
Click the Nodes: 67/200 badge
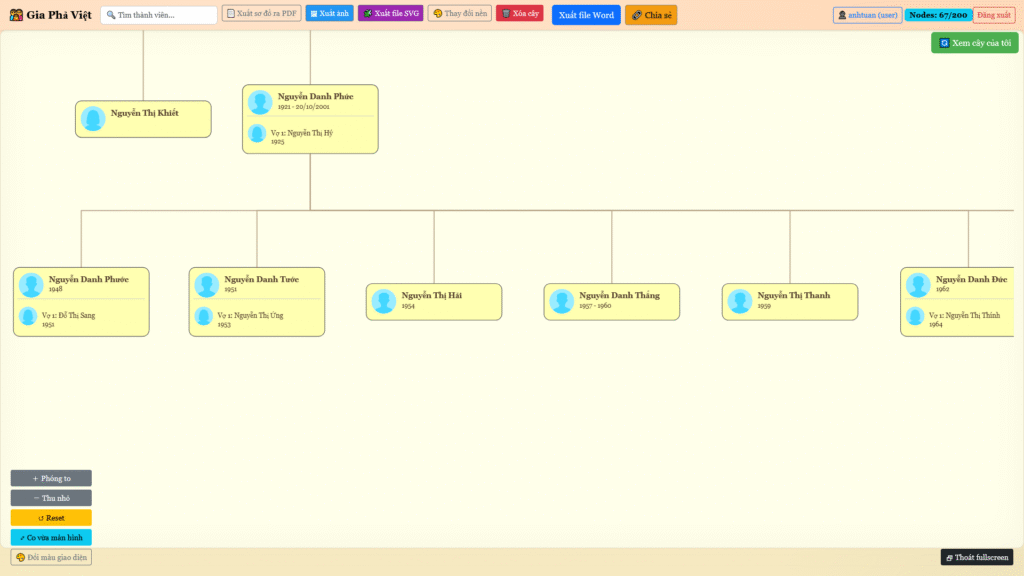click(938, 15)
